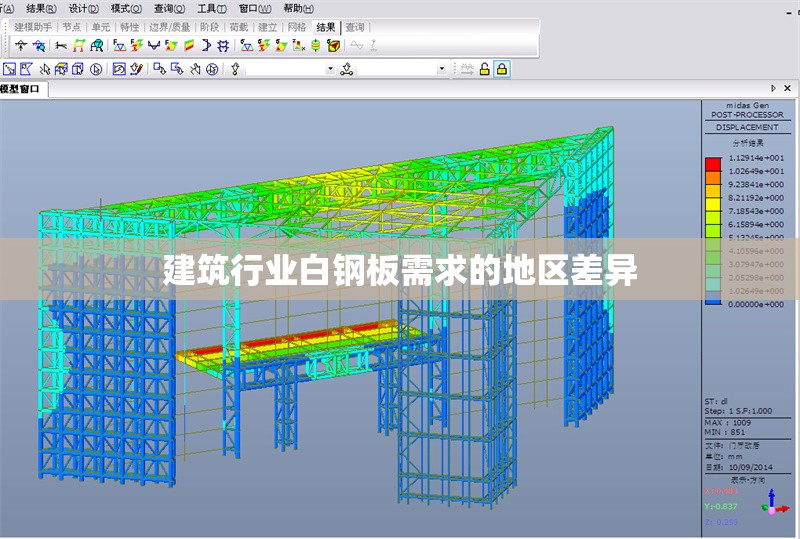Click the pencil edit icon in toolbar
800x539 pixels.
pos(137,69)
